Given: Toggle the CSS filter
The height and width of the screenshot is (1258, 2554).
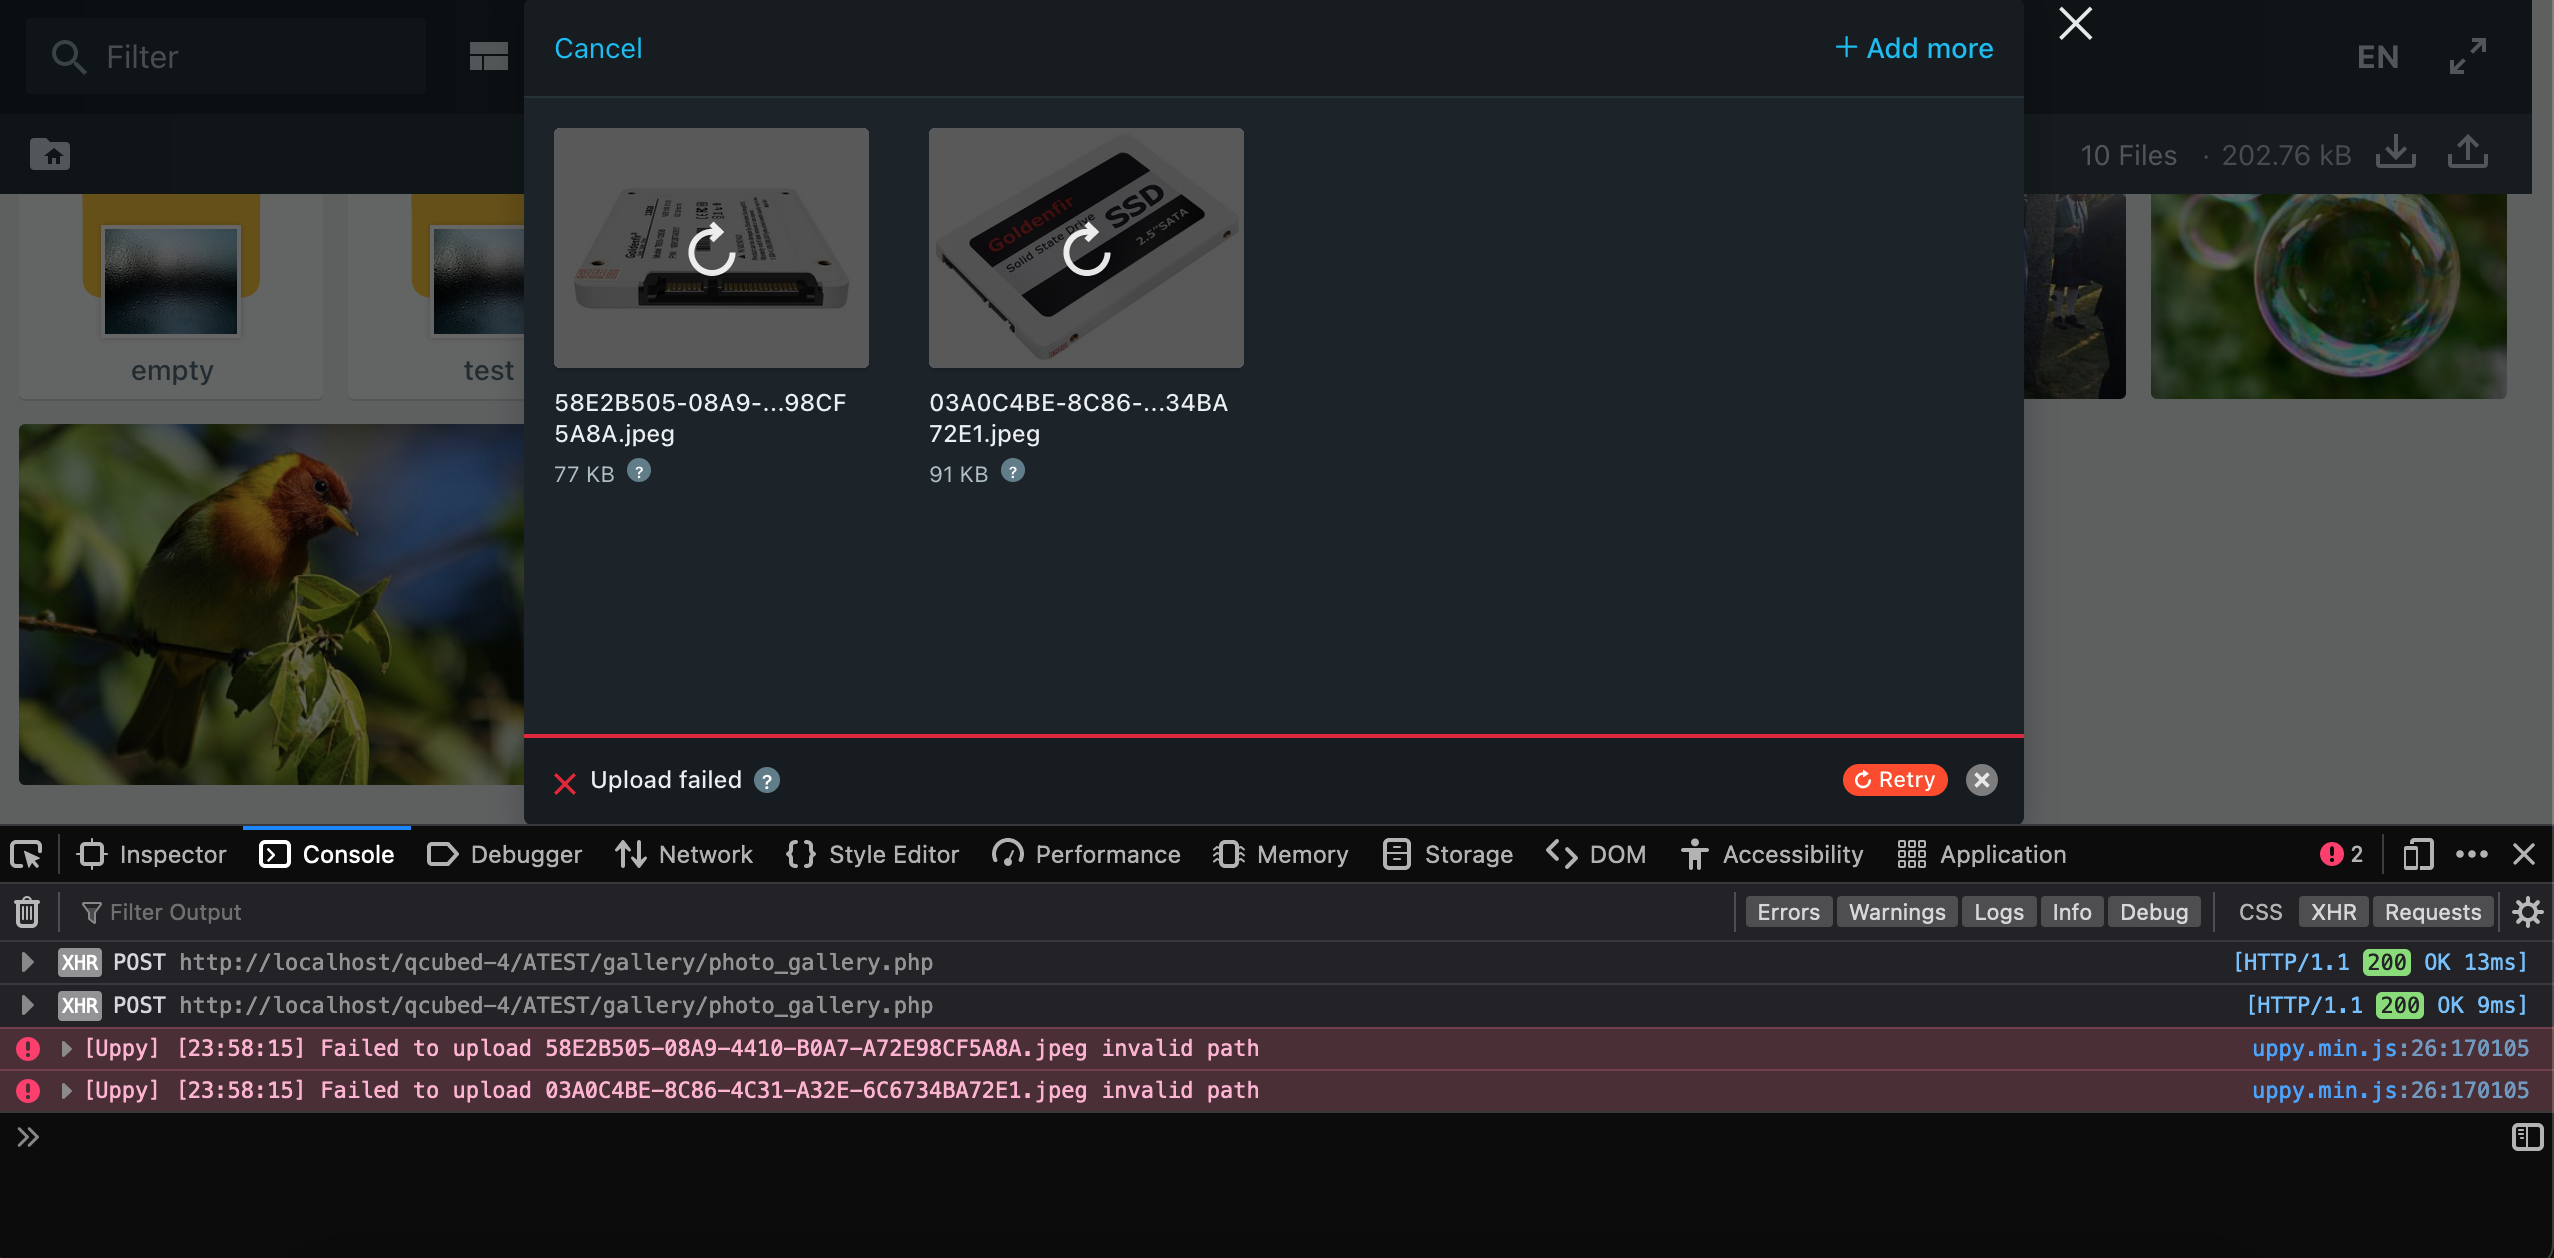Looking at the screenshot, I should pyautogui.click(x=2260, y=912).
